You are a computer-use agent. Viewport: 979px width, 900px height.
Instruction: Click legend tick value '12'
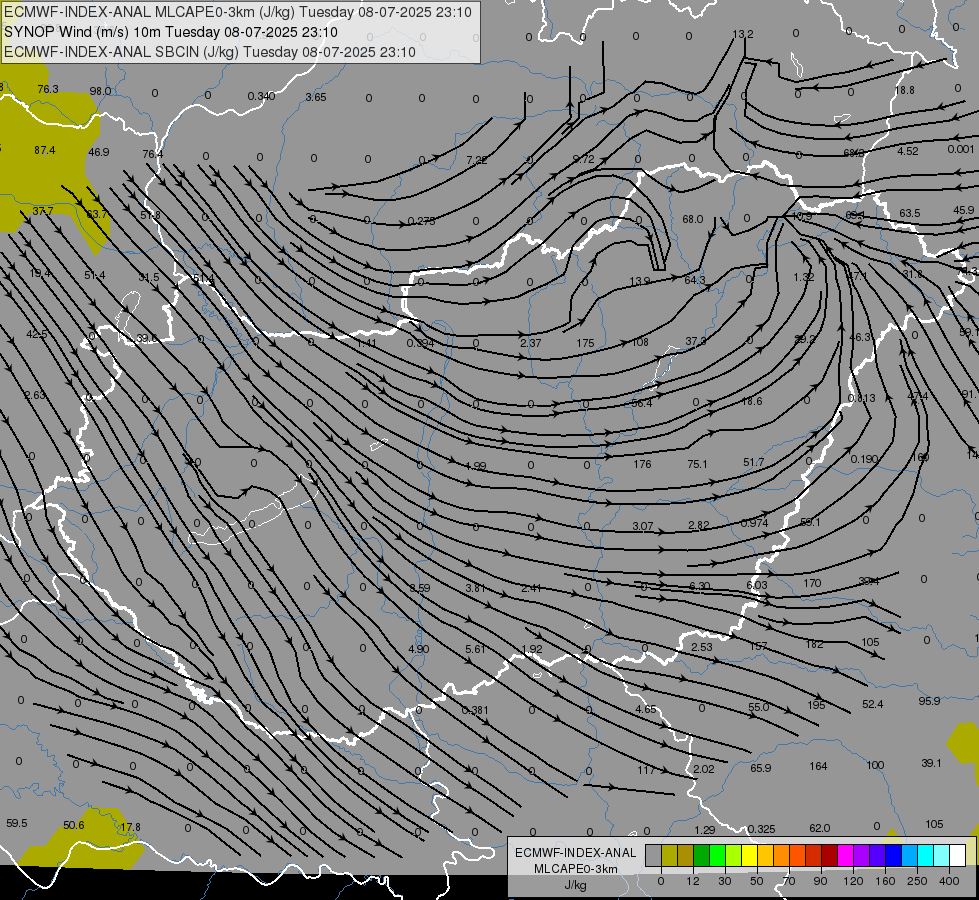click(693, 881)
